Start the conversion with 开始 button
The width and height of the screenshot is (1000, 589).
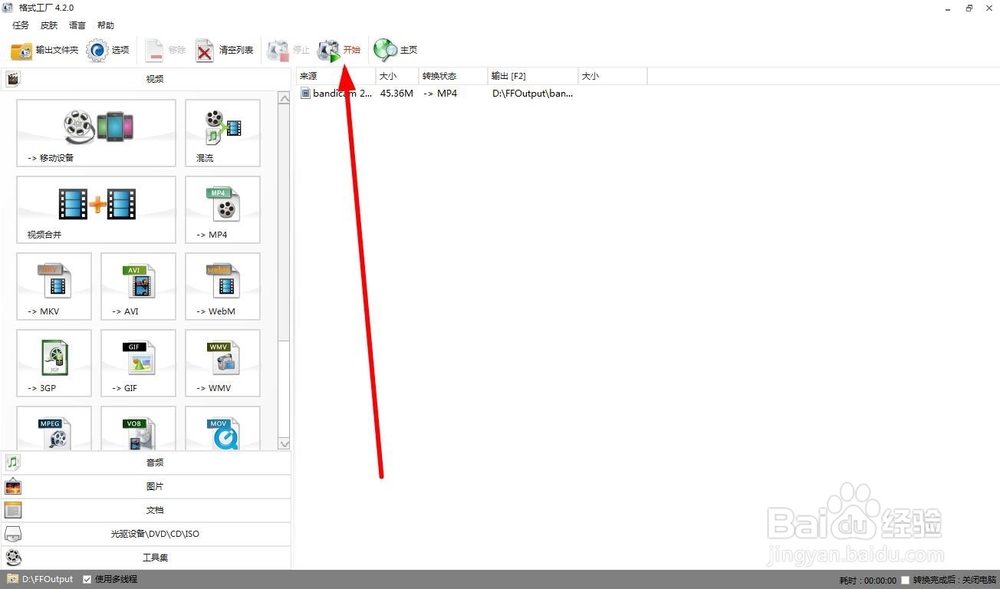[x=339, y=50]
